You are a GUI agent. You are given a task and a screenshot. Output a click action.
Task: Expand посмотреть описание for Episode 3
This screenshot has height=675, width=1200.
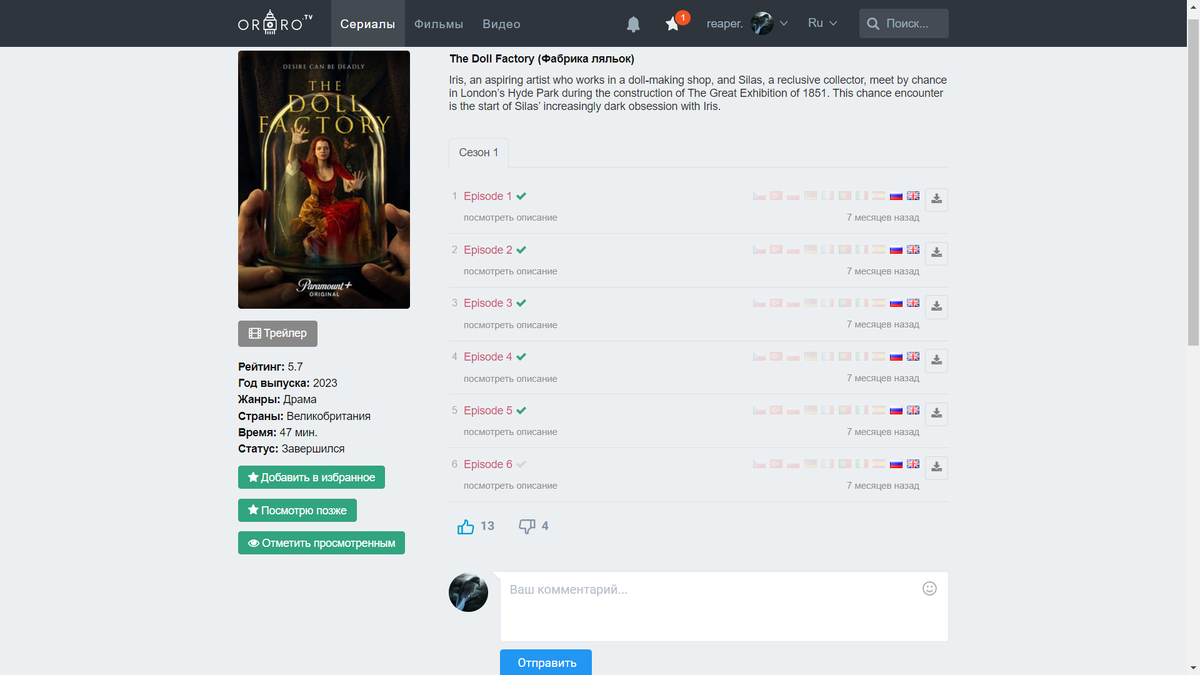[510, 325]
